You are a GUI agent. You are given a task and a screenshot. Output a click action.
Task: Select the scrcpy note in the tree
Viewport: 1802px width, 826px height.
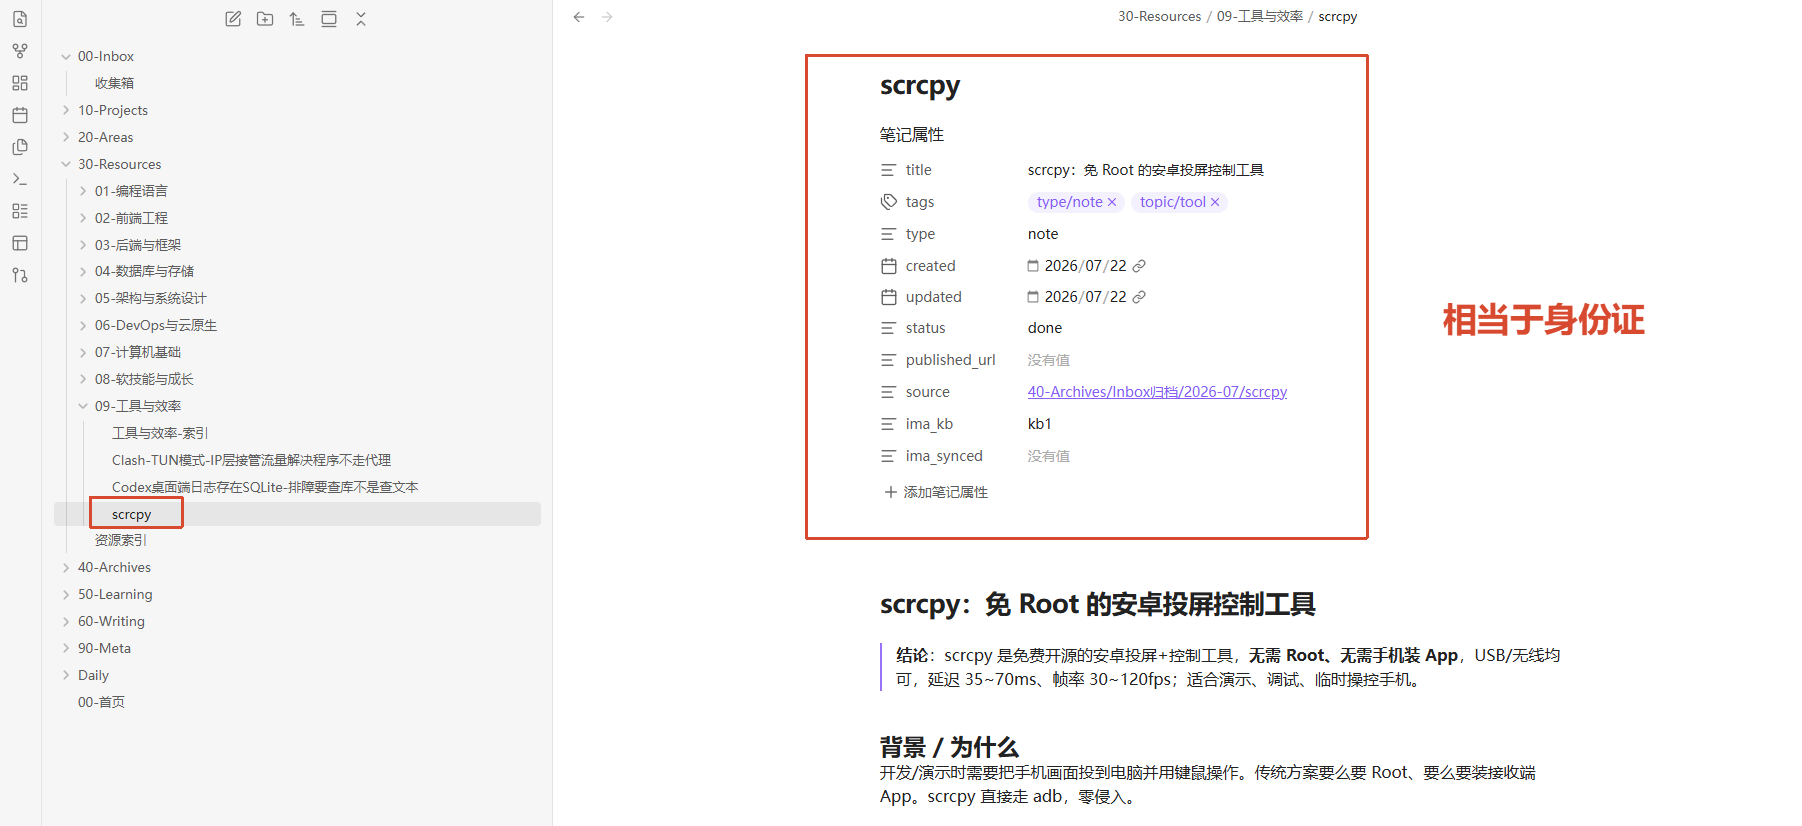point(131,514)
